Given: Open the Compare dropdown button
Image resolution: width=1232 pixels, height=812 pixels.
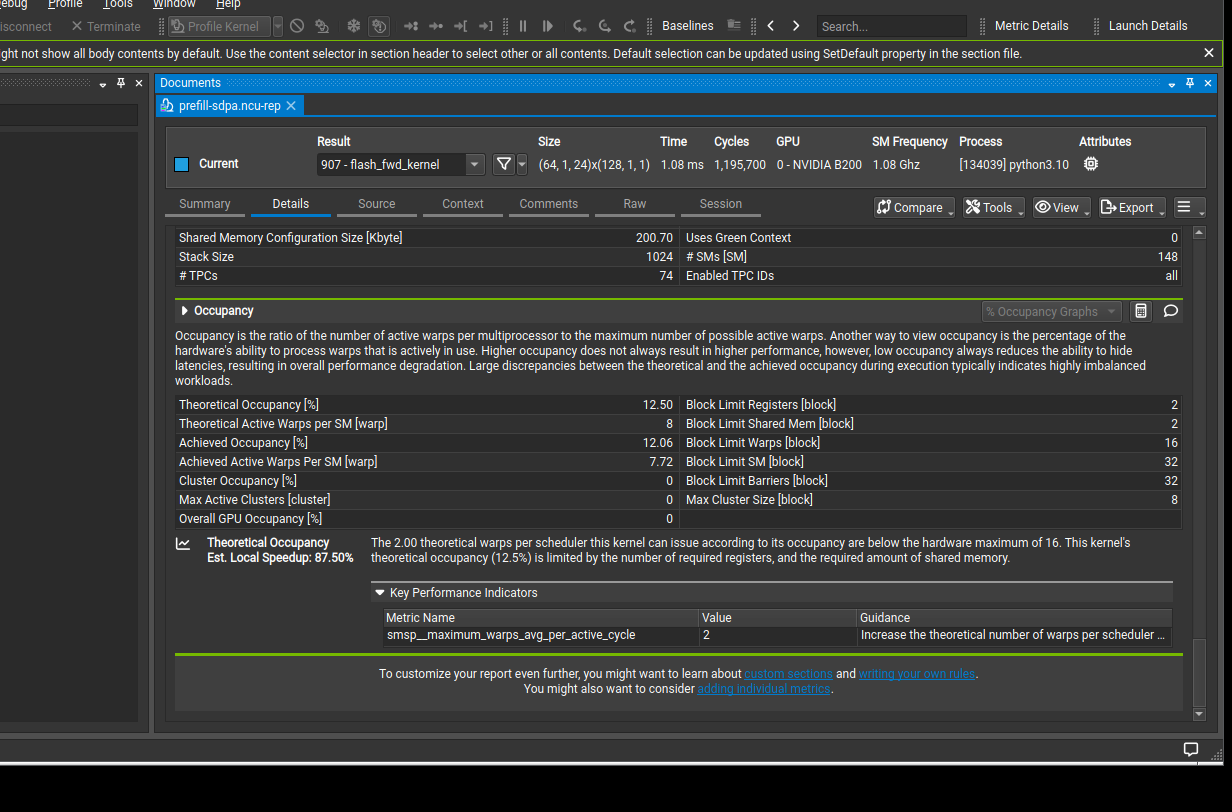Looking at the screenshot, I should coord(915,207).
